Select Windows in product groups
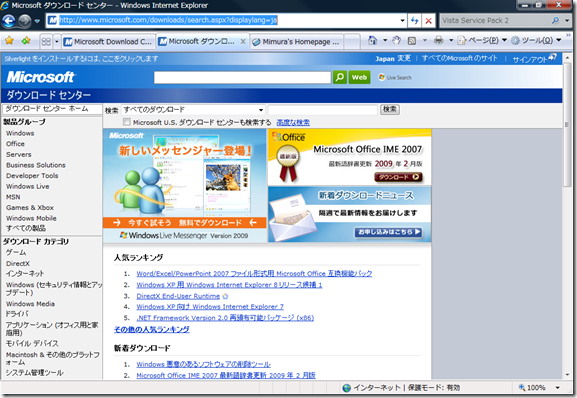Image resolution: width=577 pixels, height=398 pixels. [x=20, y=133]
